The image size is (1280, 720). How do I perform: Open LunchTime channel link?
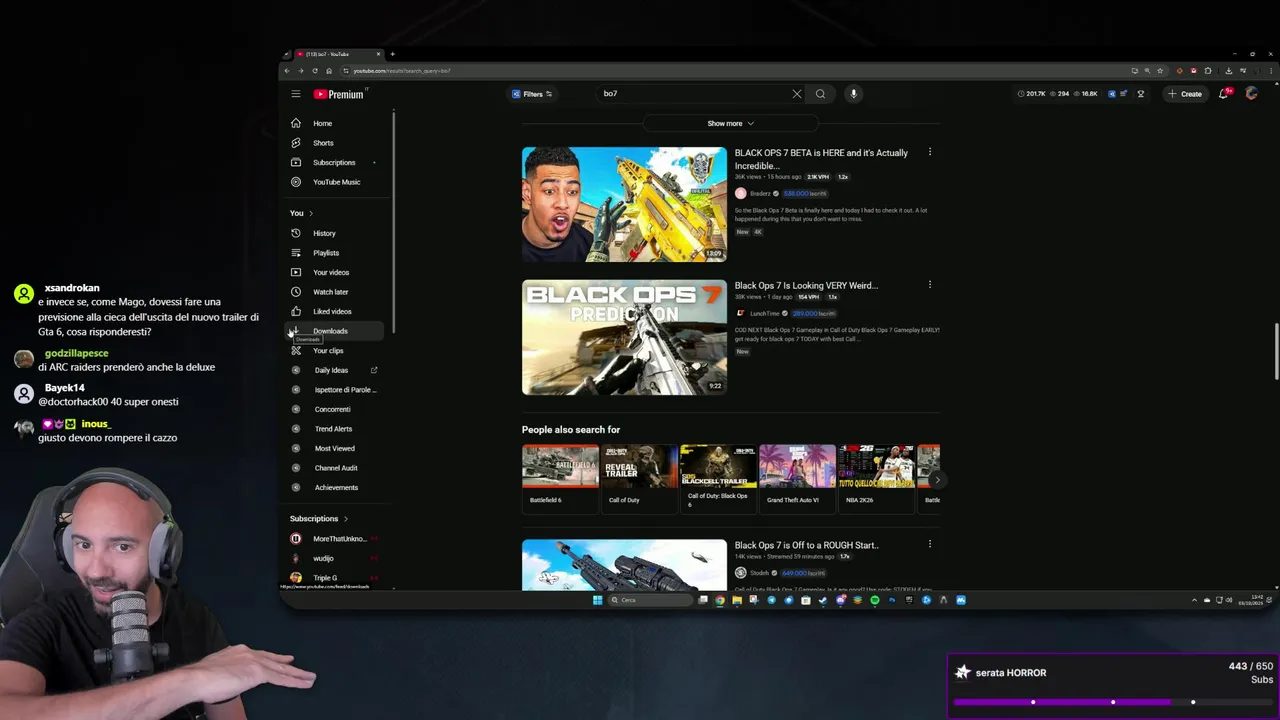[765, 313]
